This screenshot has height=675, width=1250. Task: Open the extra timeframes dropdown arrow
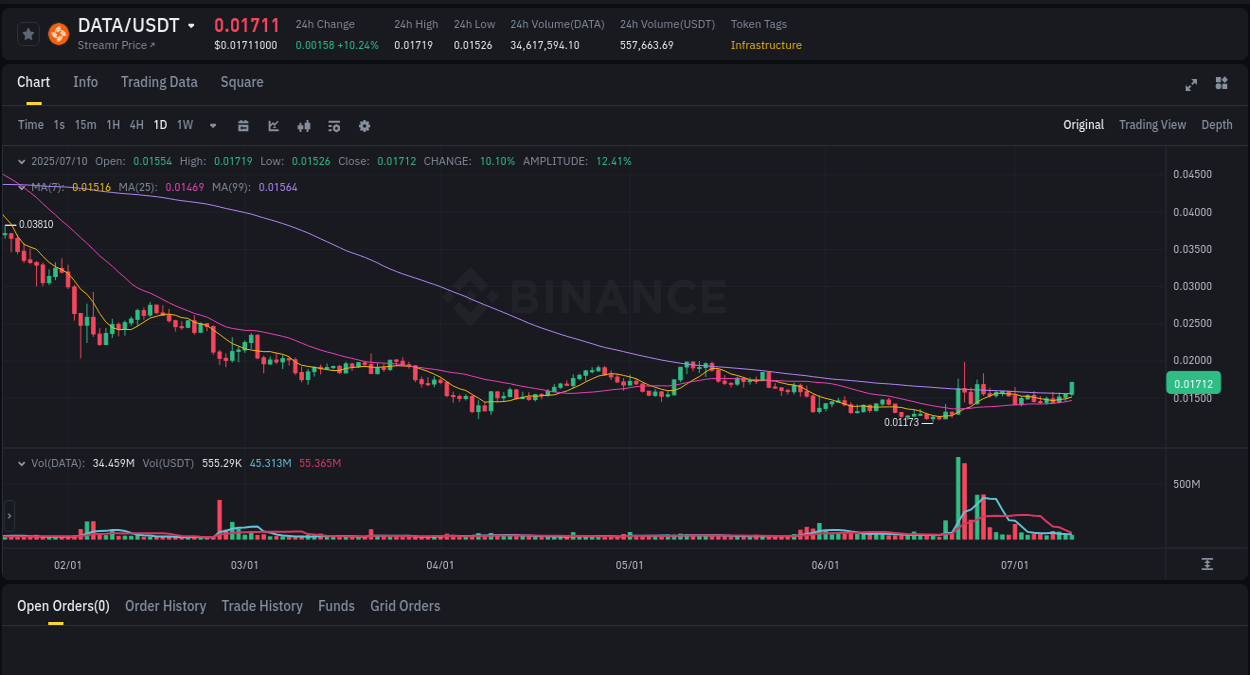click(212, 125)
